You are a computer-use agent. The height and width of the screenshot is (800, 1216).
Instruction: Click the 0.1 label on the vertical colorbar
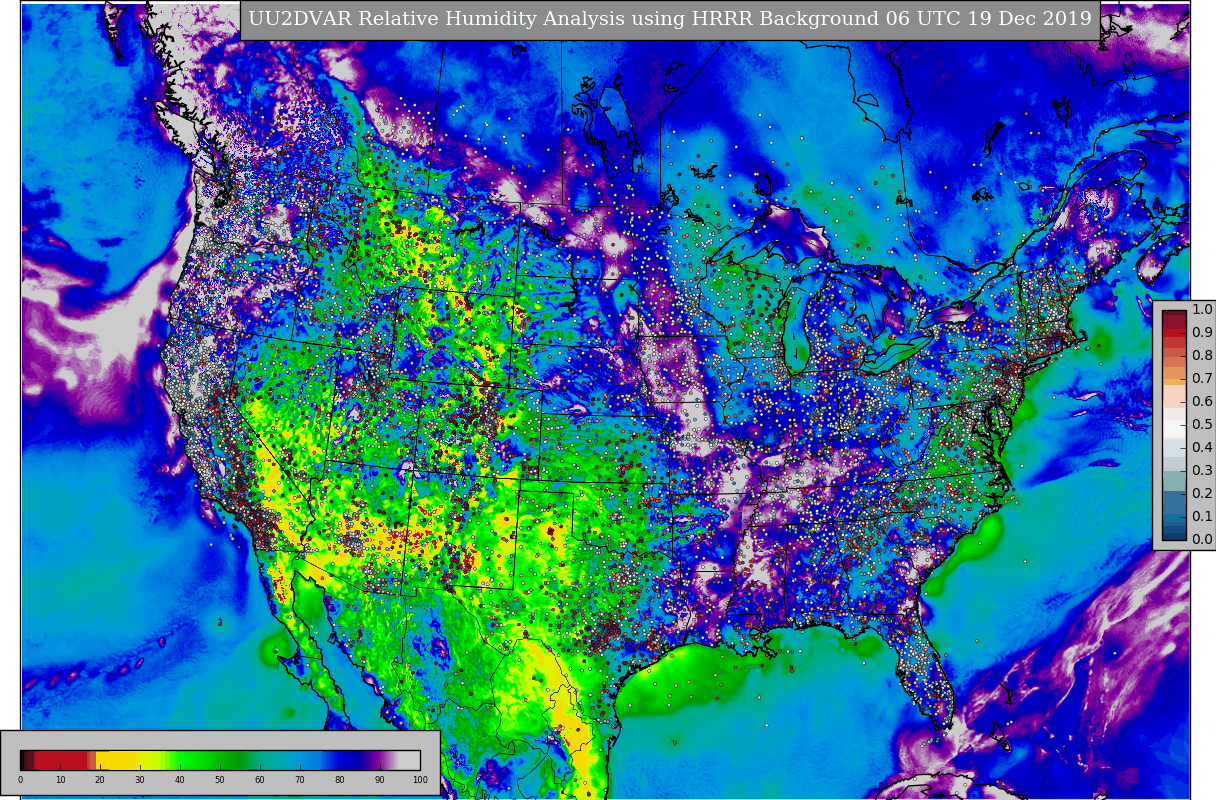[1202, 517]
